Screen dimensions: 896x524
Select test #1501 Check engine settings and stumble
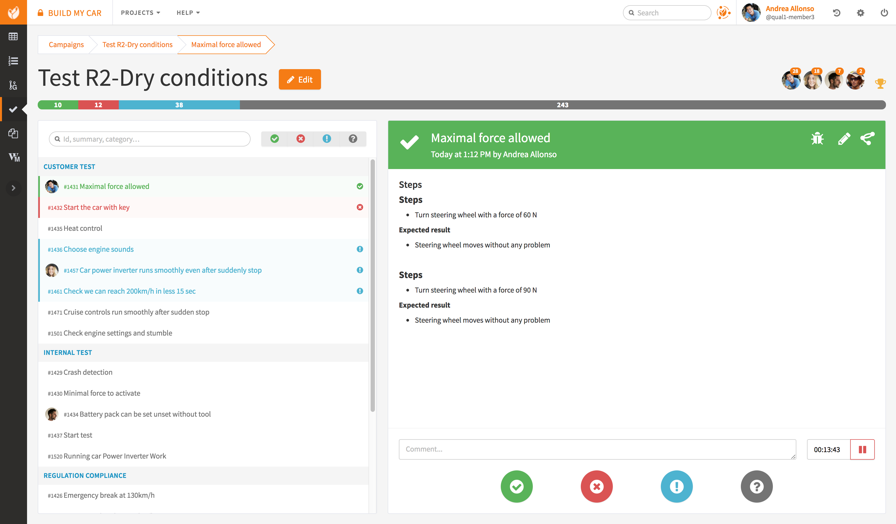(203, 333)
